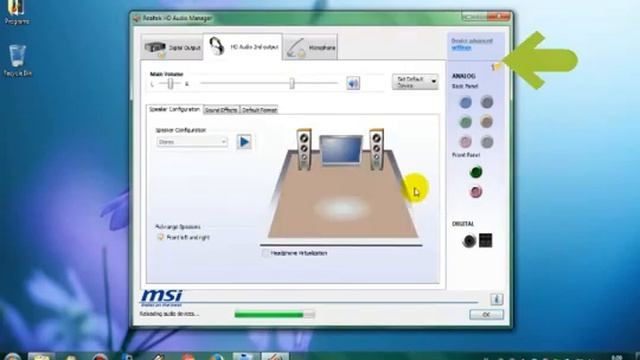Confirm with the OK button
The image size is (640, 360).
click(487, 315)
